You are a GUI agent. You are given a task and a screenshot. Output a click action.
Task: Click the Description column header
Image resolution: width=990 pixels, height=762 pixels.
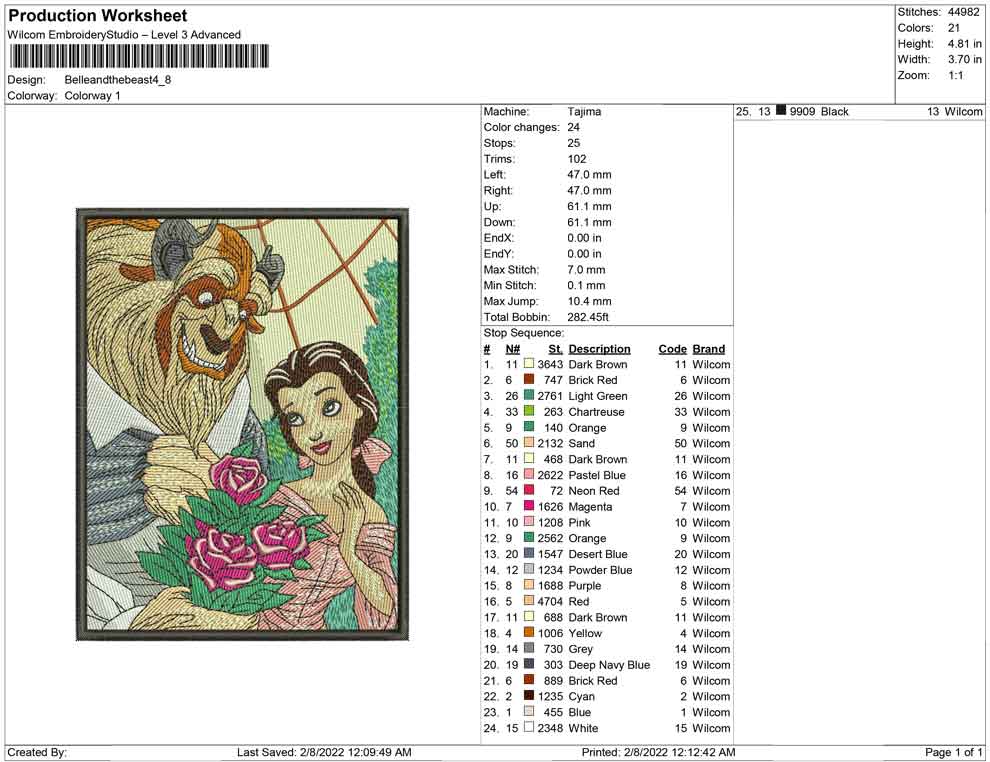[599, 348]
